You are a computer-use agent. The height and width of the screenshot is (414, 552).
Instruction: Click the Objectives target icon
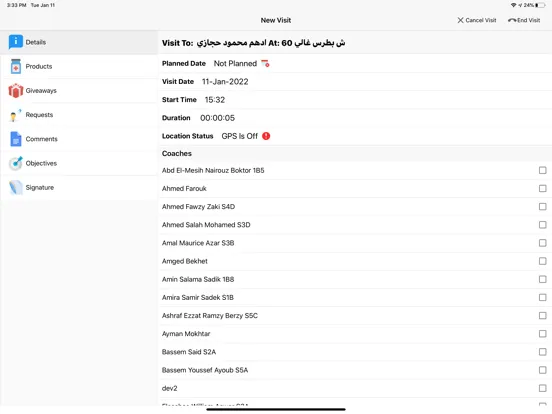coord(15,163)
